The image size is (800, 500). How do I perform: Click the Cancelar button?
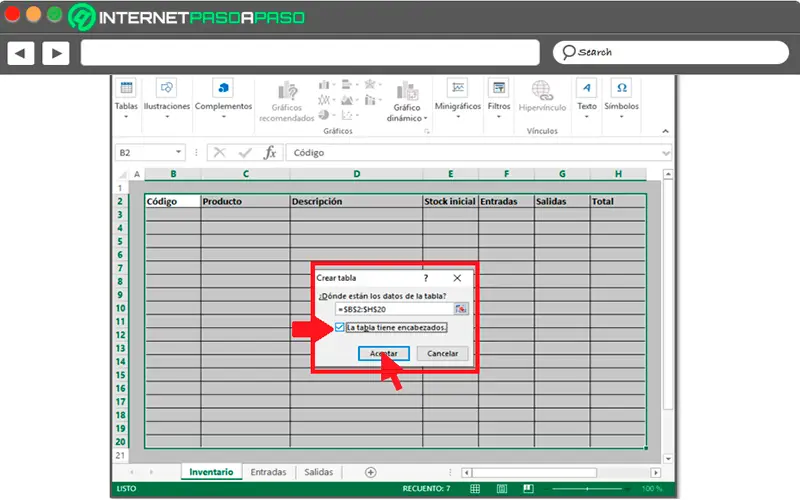tap(442, 354)
